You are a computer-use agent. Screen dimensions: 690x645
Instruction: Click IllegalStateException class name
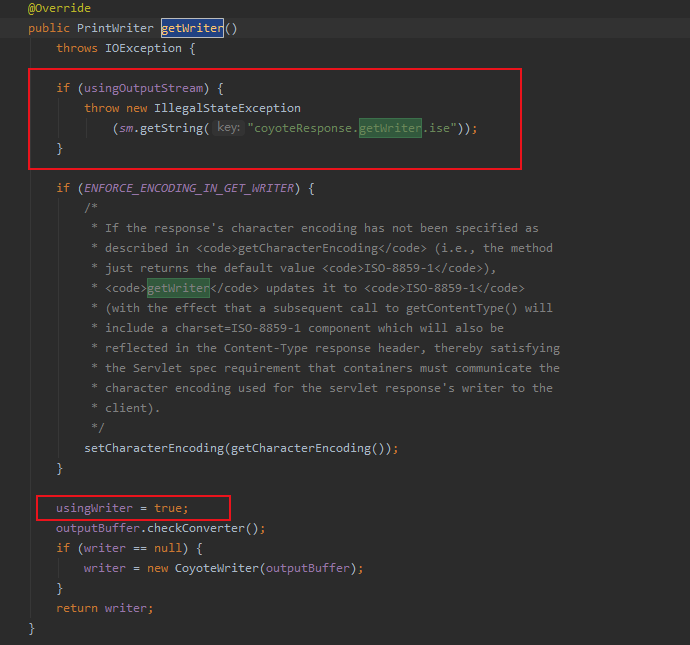(x=227, y=108)
